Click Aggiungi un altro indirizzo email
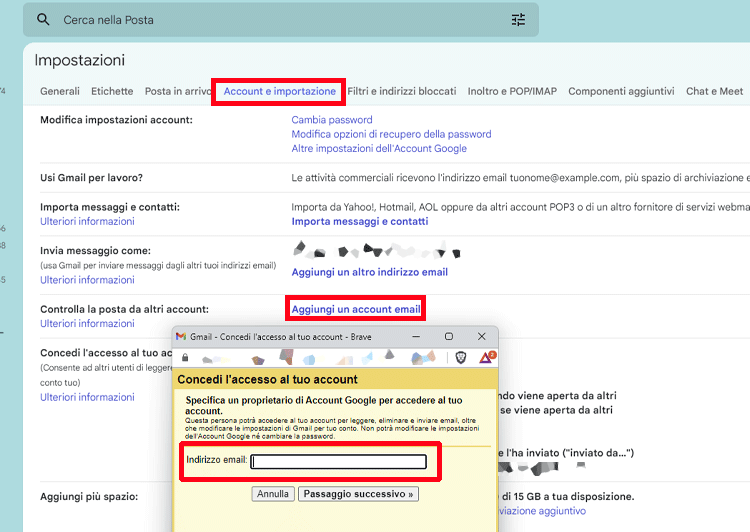 370,272
